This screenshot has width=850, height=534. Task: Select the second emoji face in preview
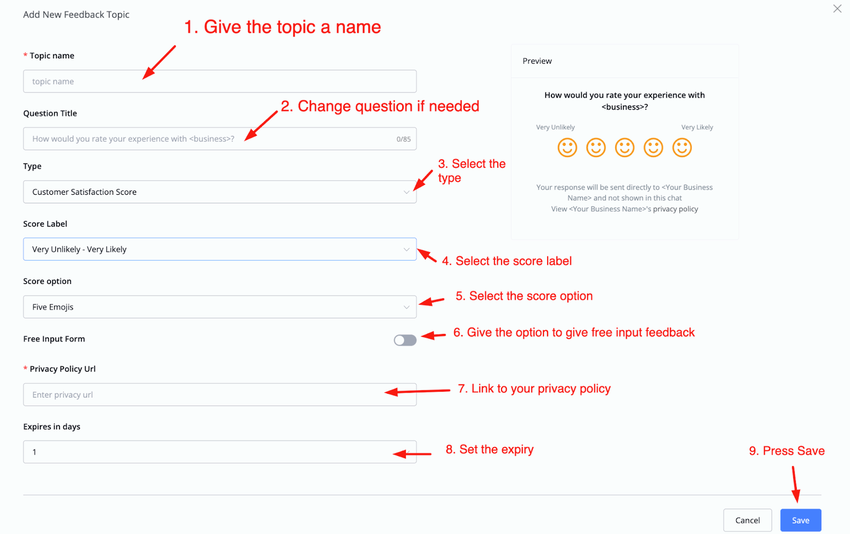tap(596, 148)
